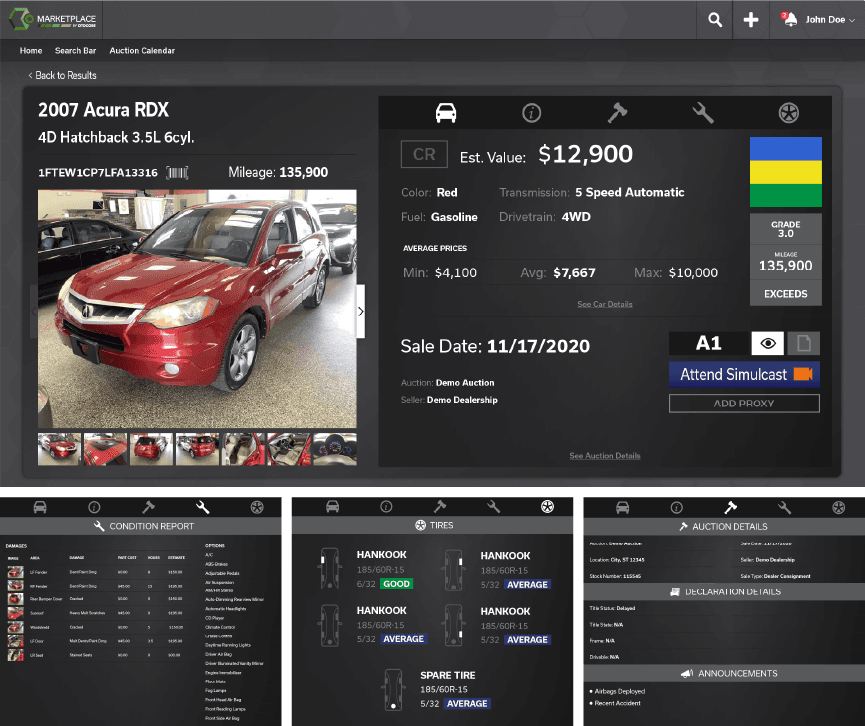The image size is (865, 726).
Task: Click gavel icon in Tires panel
Action: [440, 506]
